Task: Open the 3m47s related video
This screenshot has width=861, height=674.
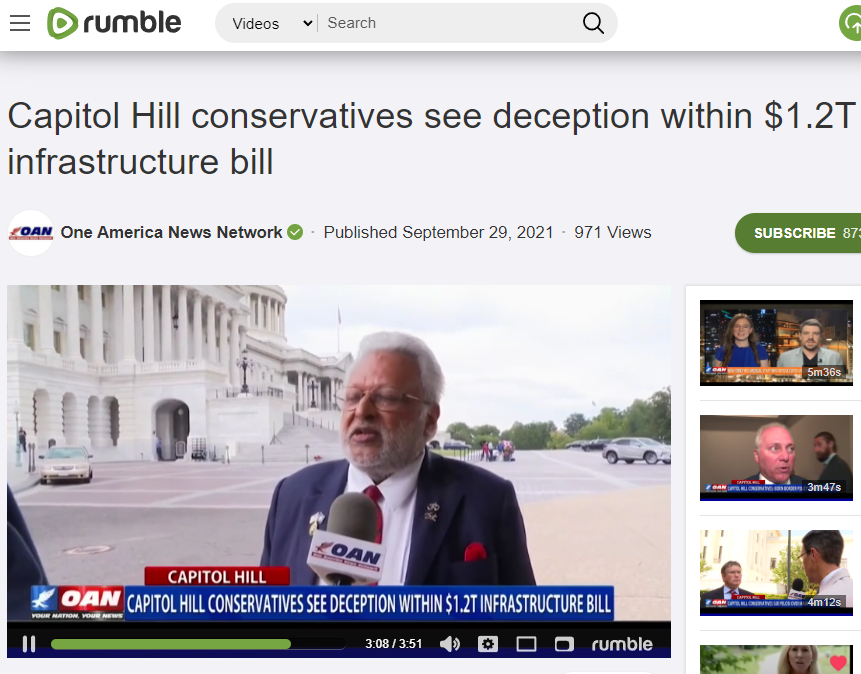Action: [776, 458]
